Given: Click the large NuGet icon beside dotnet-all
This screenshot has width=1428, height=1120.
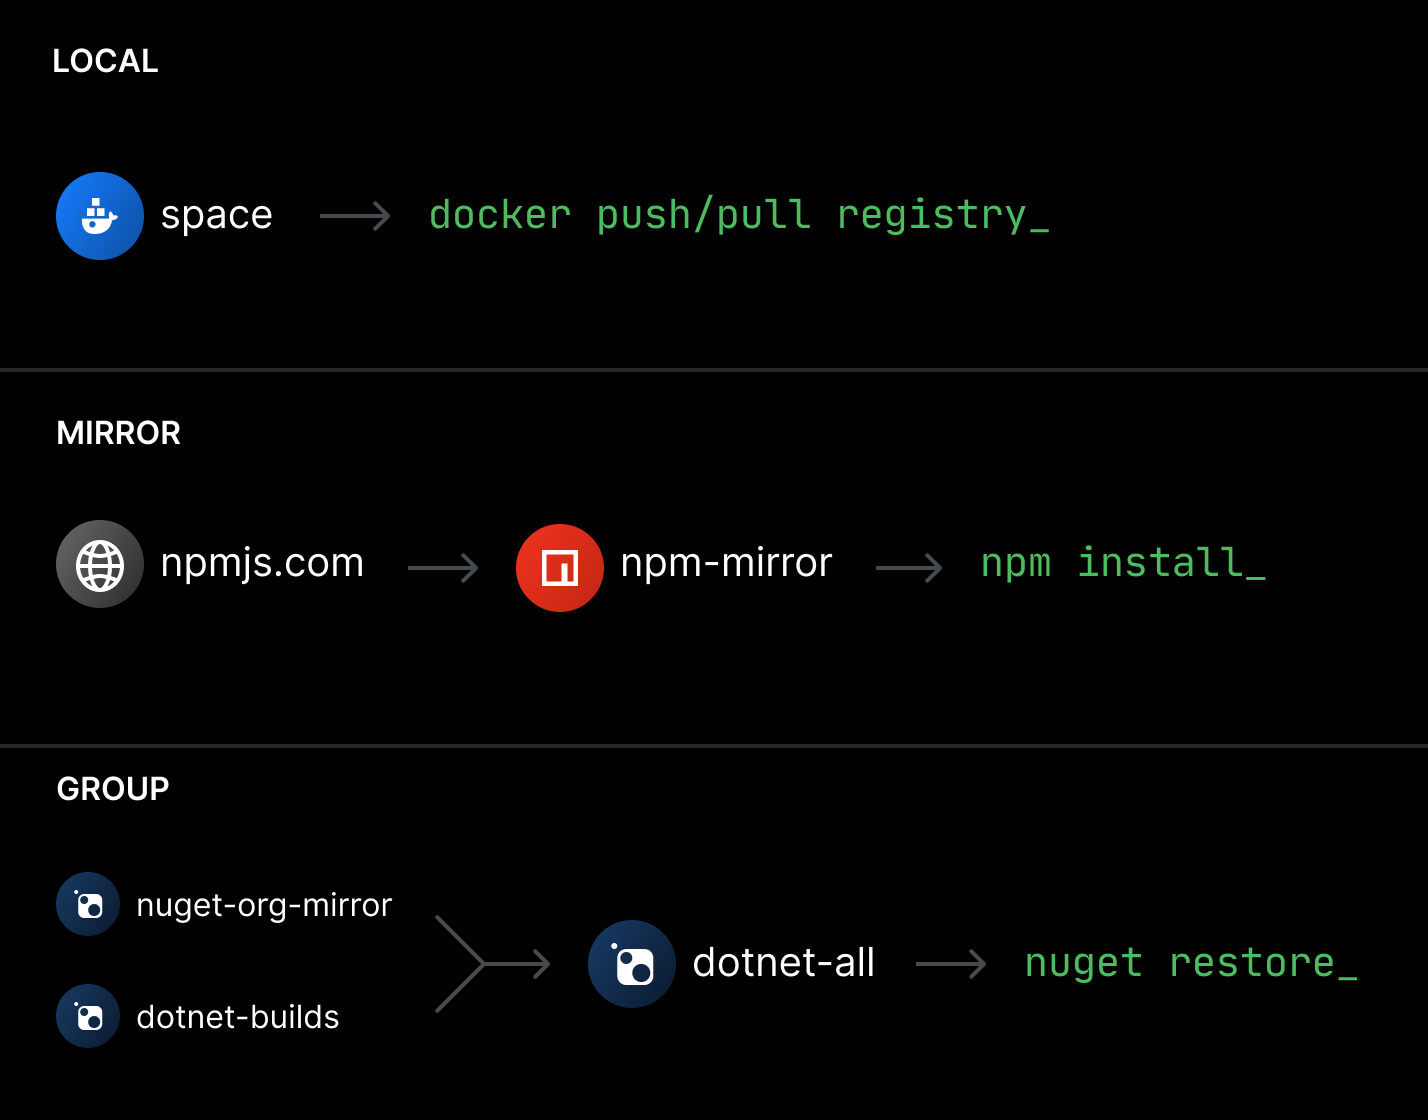Looking at the screenshot, I should [x=632, y=964].
